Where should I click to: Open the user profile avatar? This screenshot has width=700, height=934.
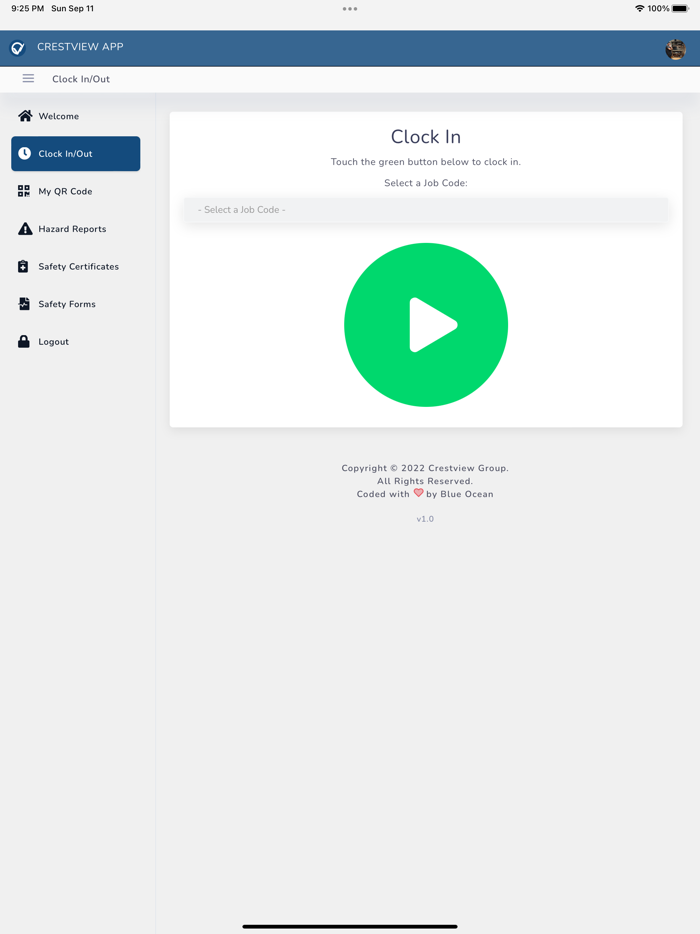(x=675, y=49)
